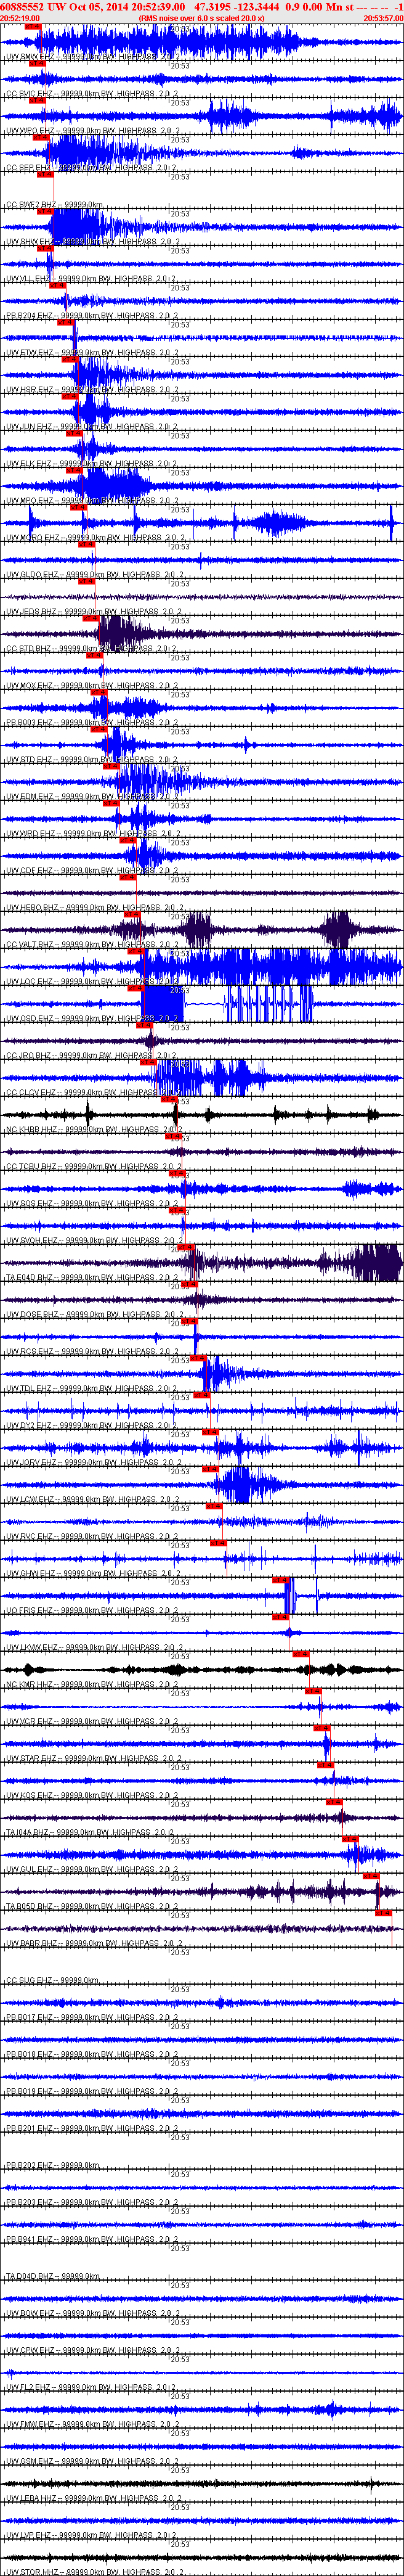This screenshot has width=404, height=2576.
Task: Click the start time label 20:52:19.00
Action: click(x=20, y=18)
